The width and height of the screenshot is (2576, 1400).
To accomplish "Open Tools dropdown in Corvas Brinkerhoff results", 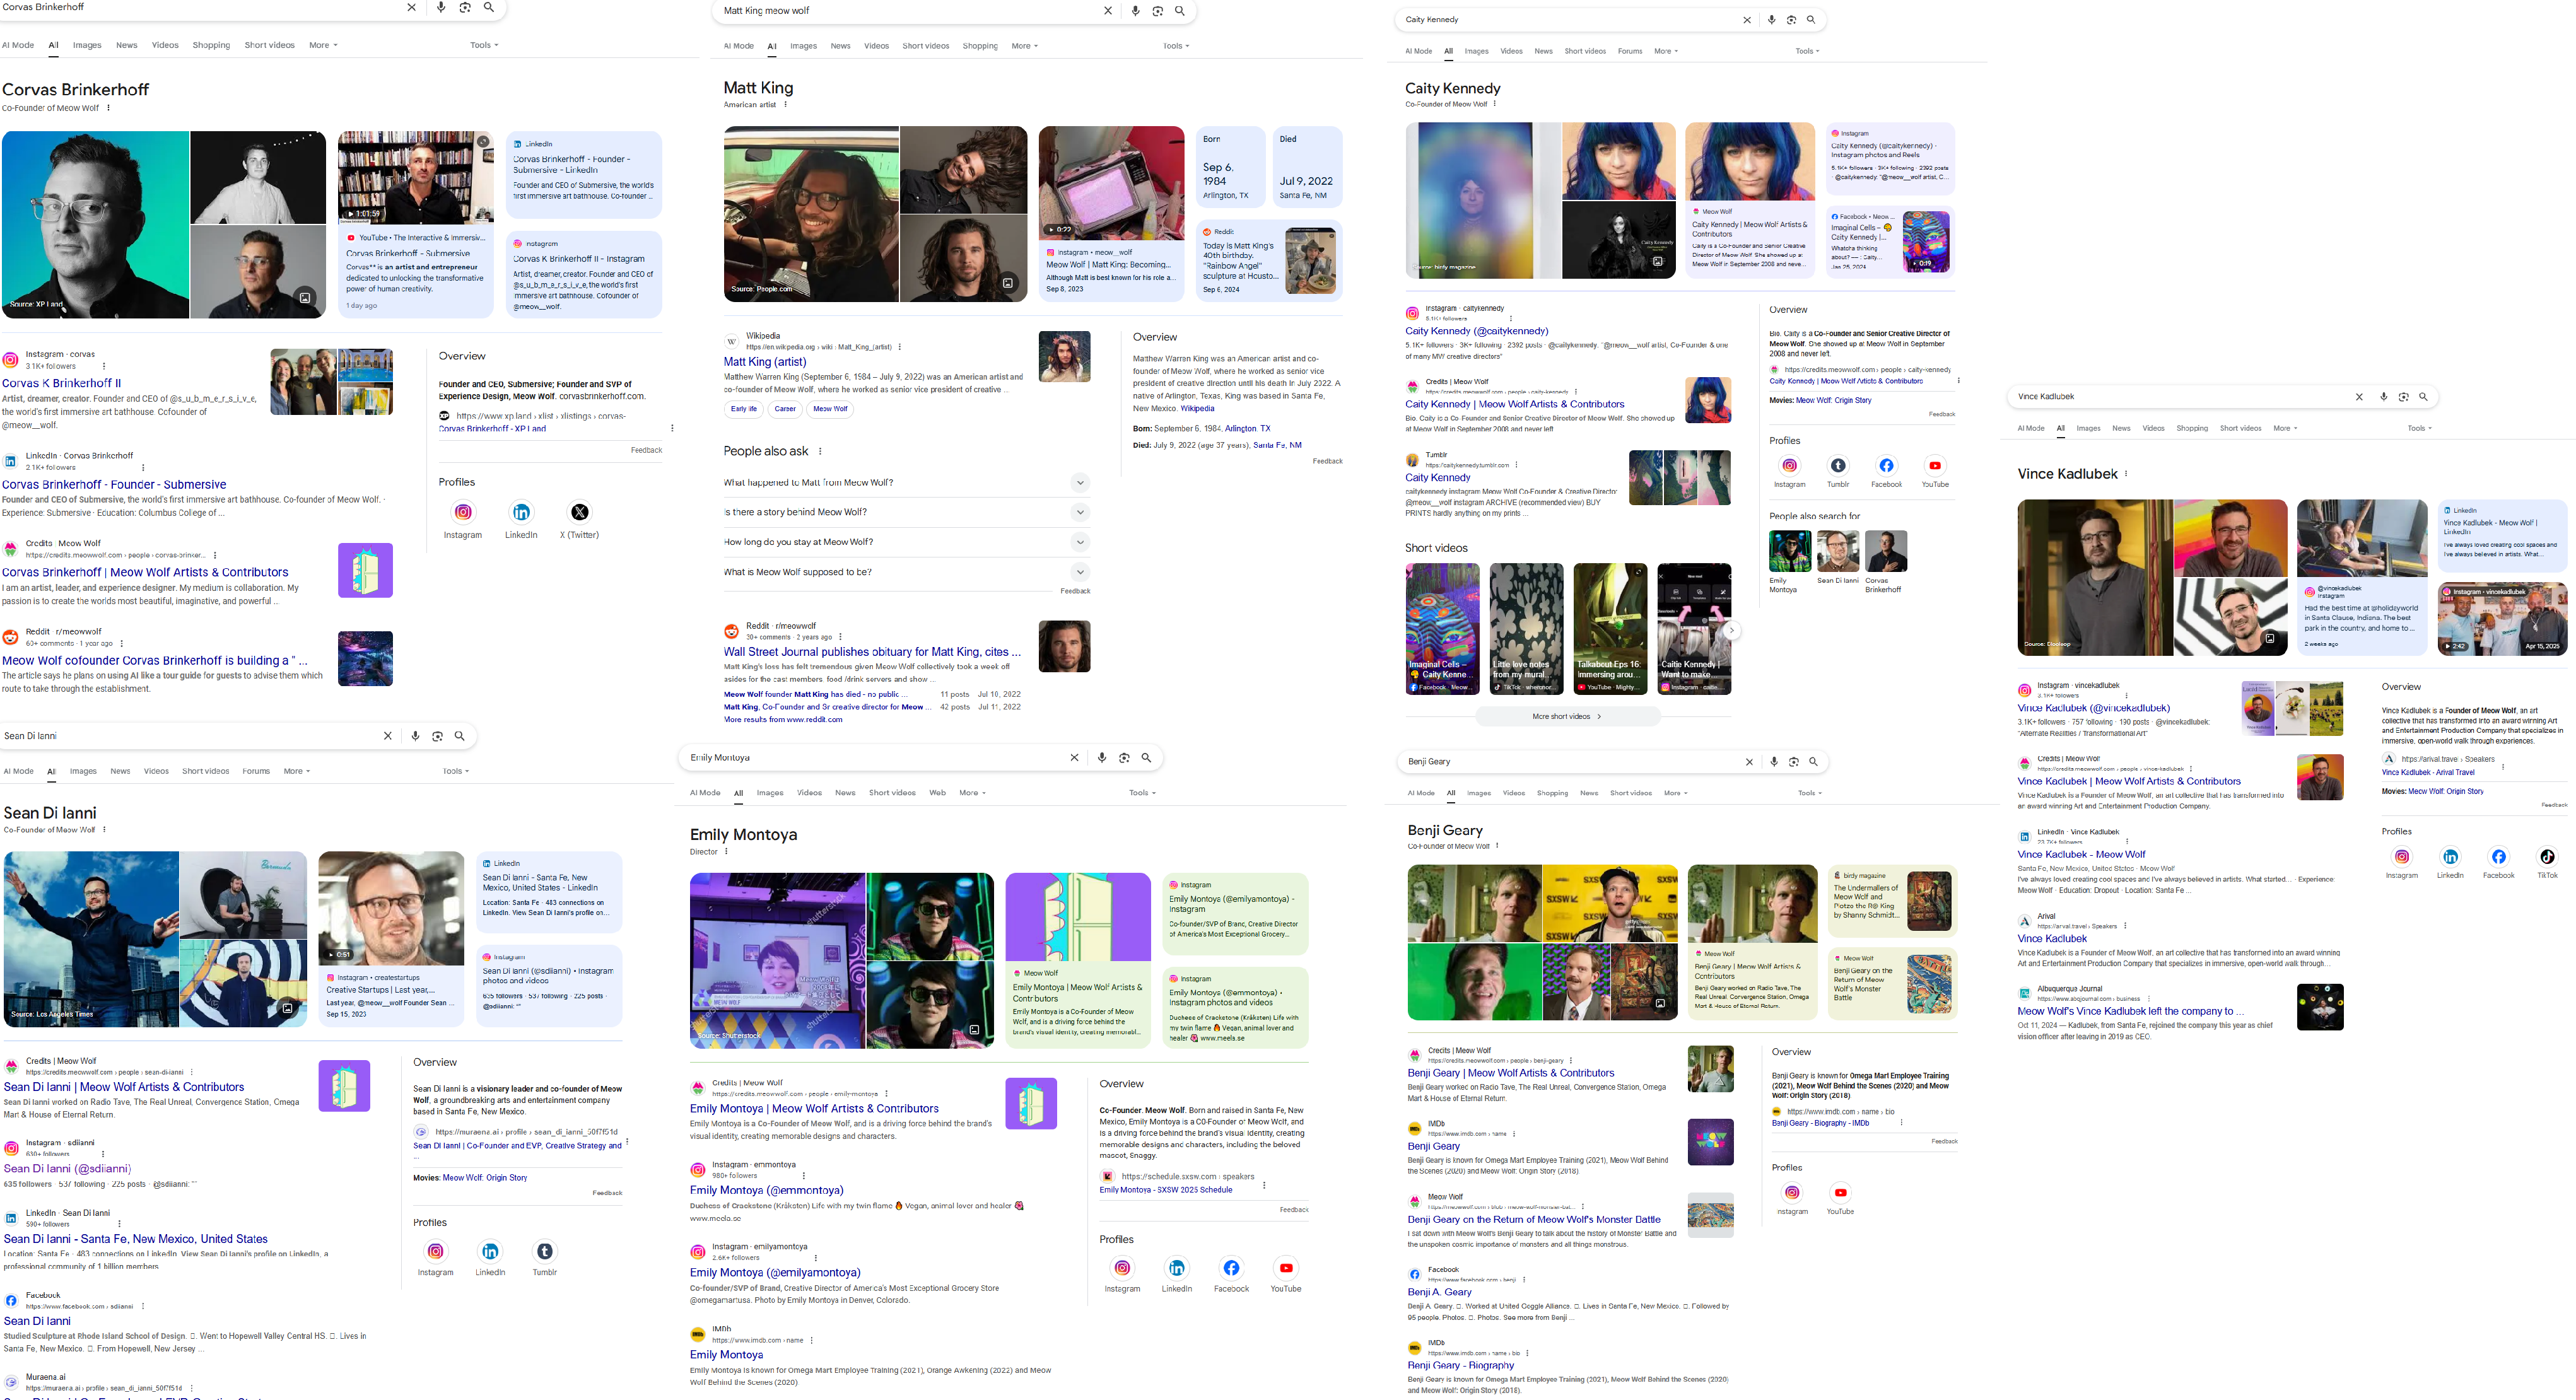I will (x=484, y=45).
